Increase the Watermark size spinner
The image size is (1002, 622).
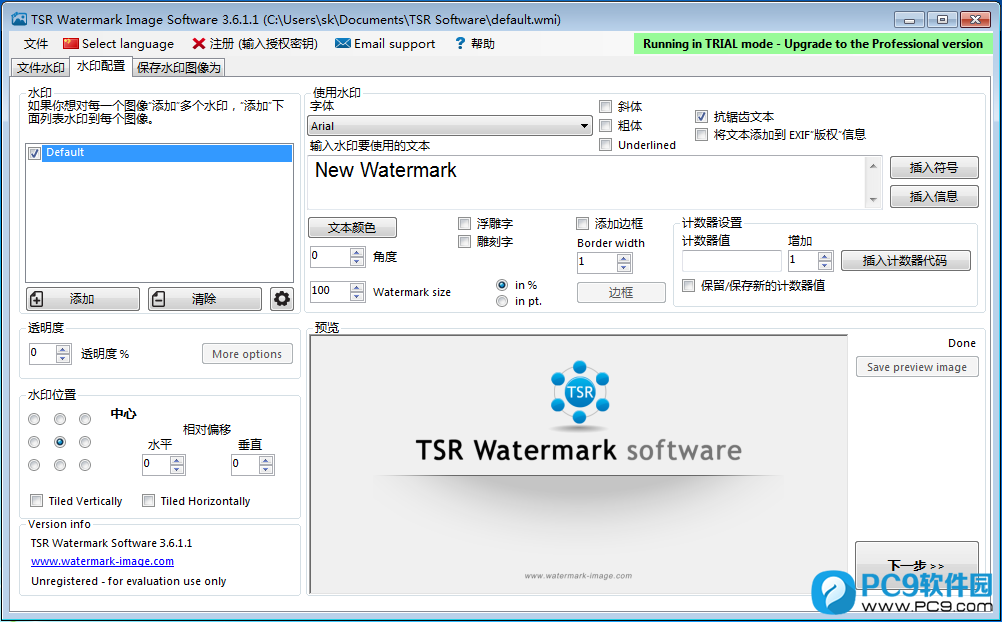357,288
